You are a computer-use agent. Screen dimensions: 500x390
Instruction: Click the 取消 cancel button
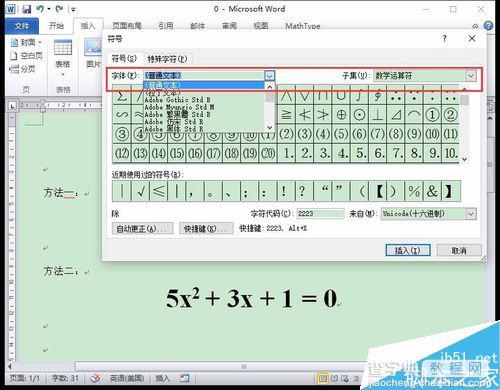pyautogui.click(x=459, y=250)
